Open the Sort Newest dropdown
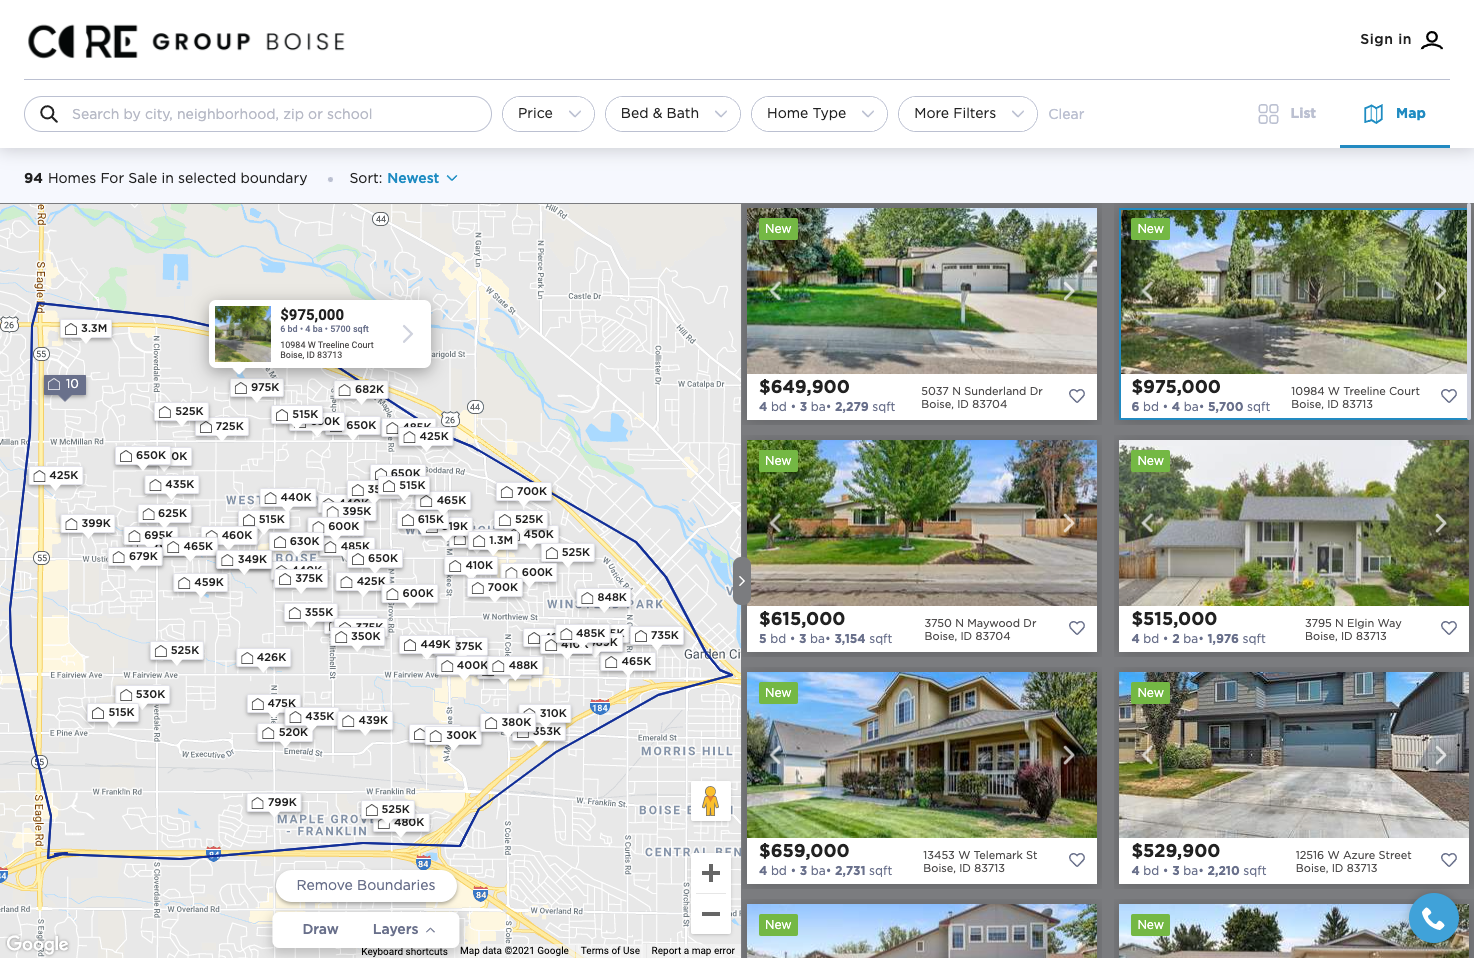1474x958 pixels. (x=422, y=178)
